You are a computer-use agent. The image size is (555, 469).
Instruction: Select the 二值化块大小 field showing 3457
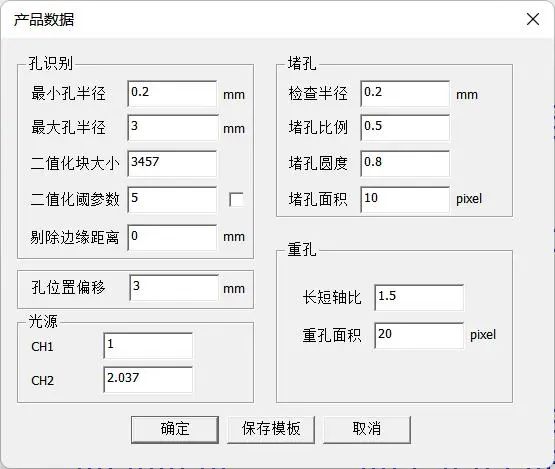pos(172,164)
